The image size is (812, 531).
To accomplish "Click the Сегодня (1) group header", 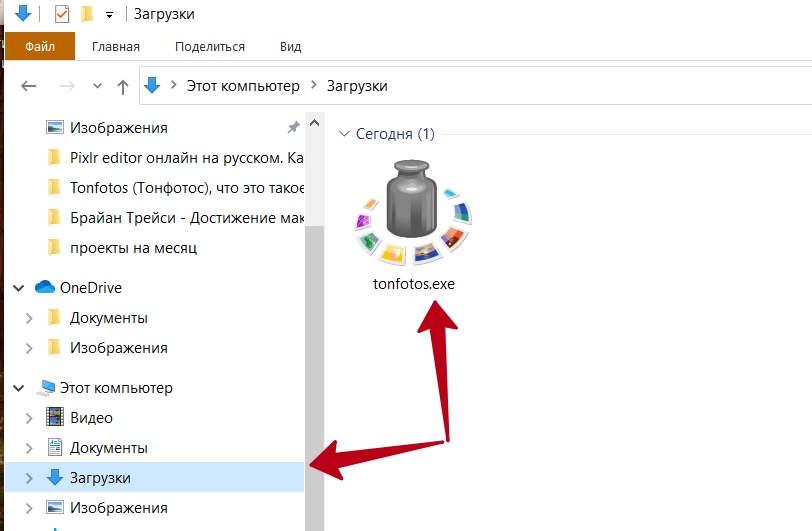I will tap(395, 134).
